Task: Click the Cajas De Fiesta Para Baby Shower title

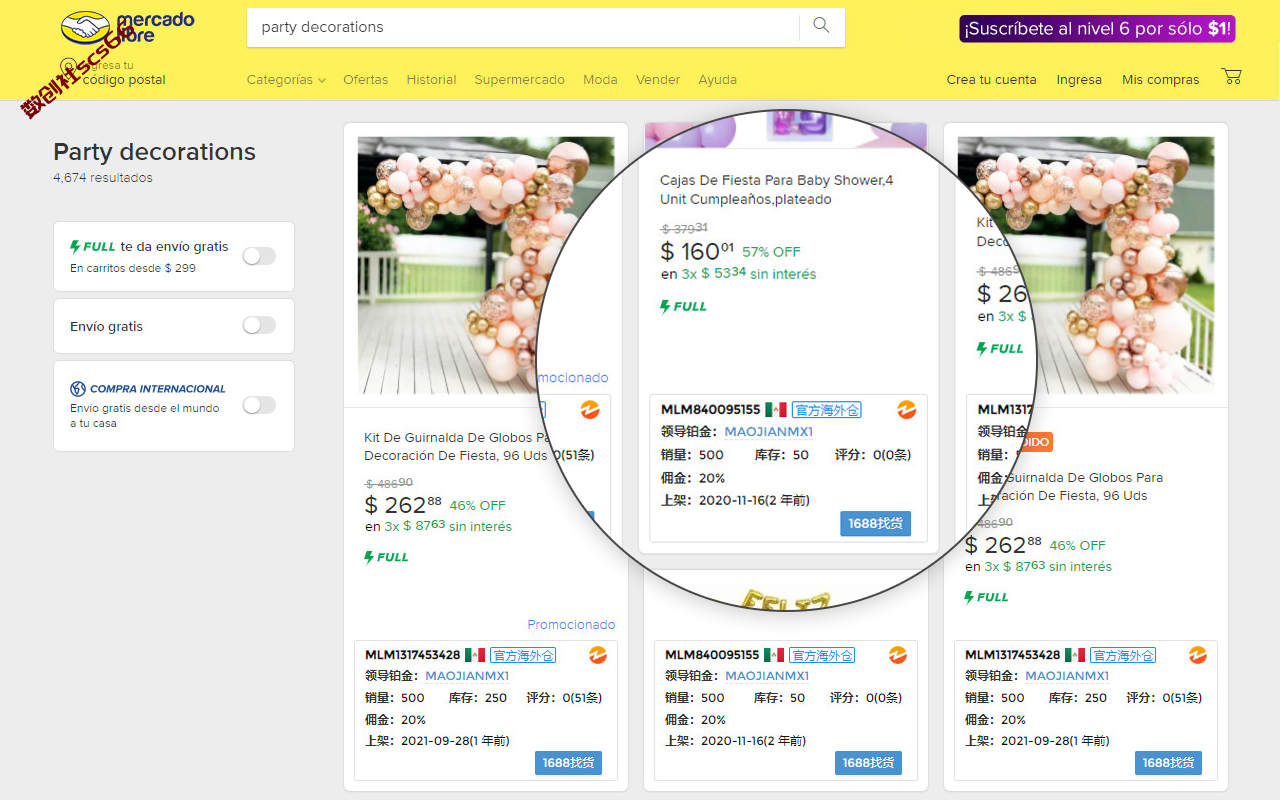Action: coord(776,190)
